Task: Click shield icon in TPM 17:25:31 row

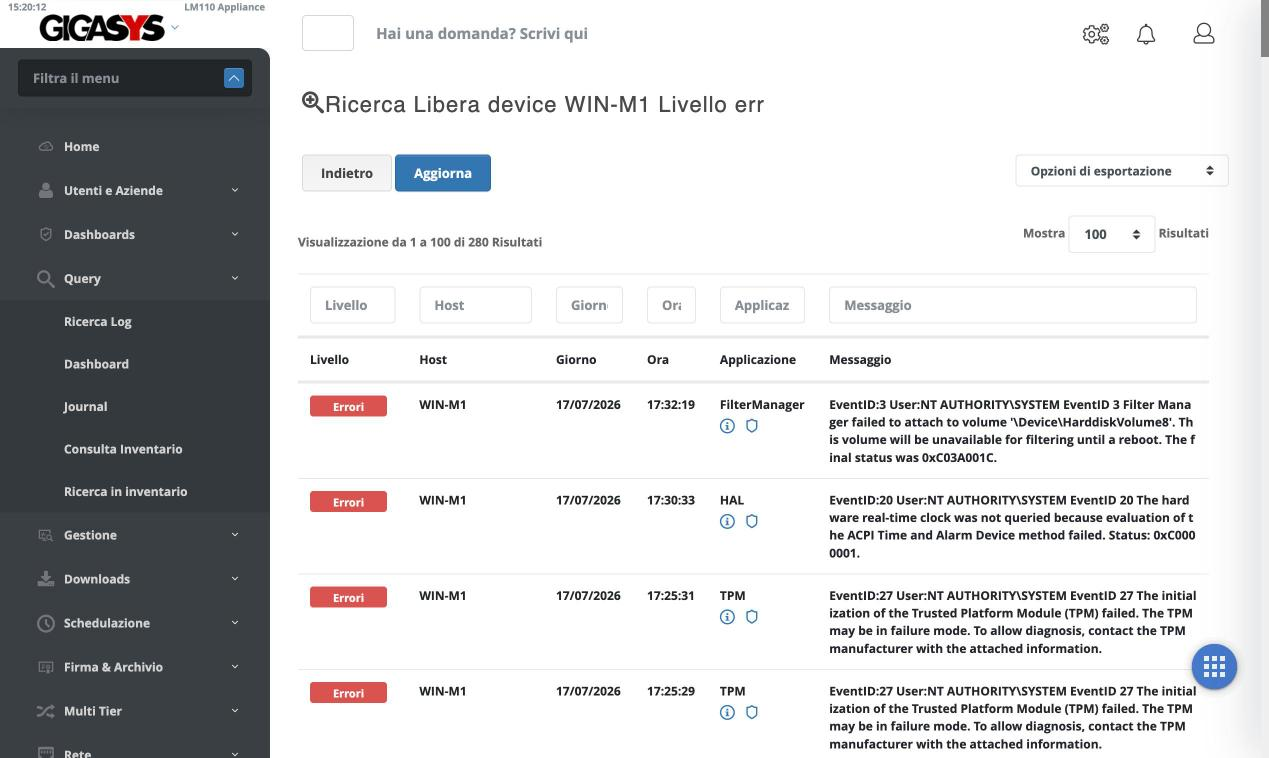Action: pyautogui.click(x=752, y=617)
